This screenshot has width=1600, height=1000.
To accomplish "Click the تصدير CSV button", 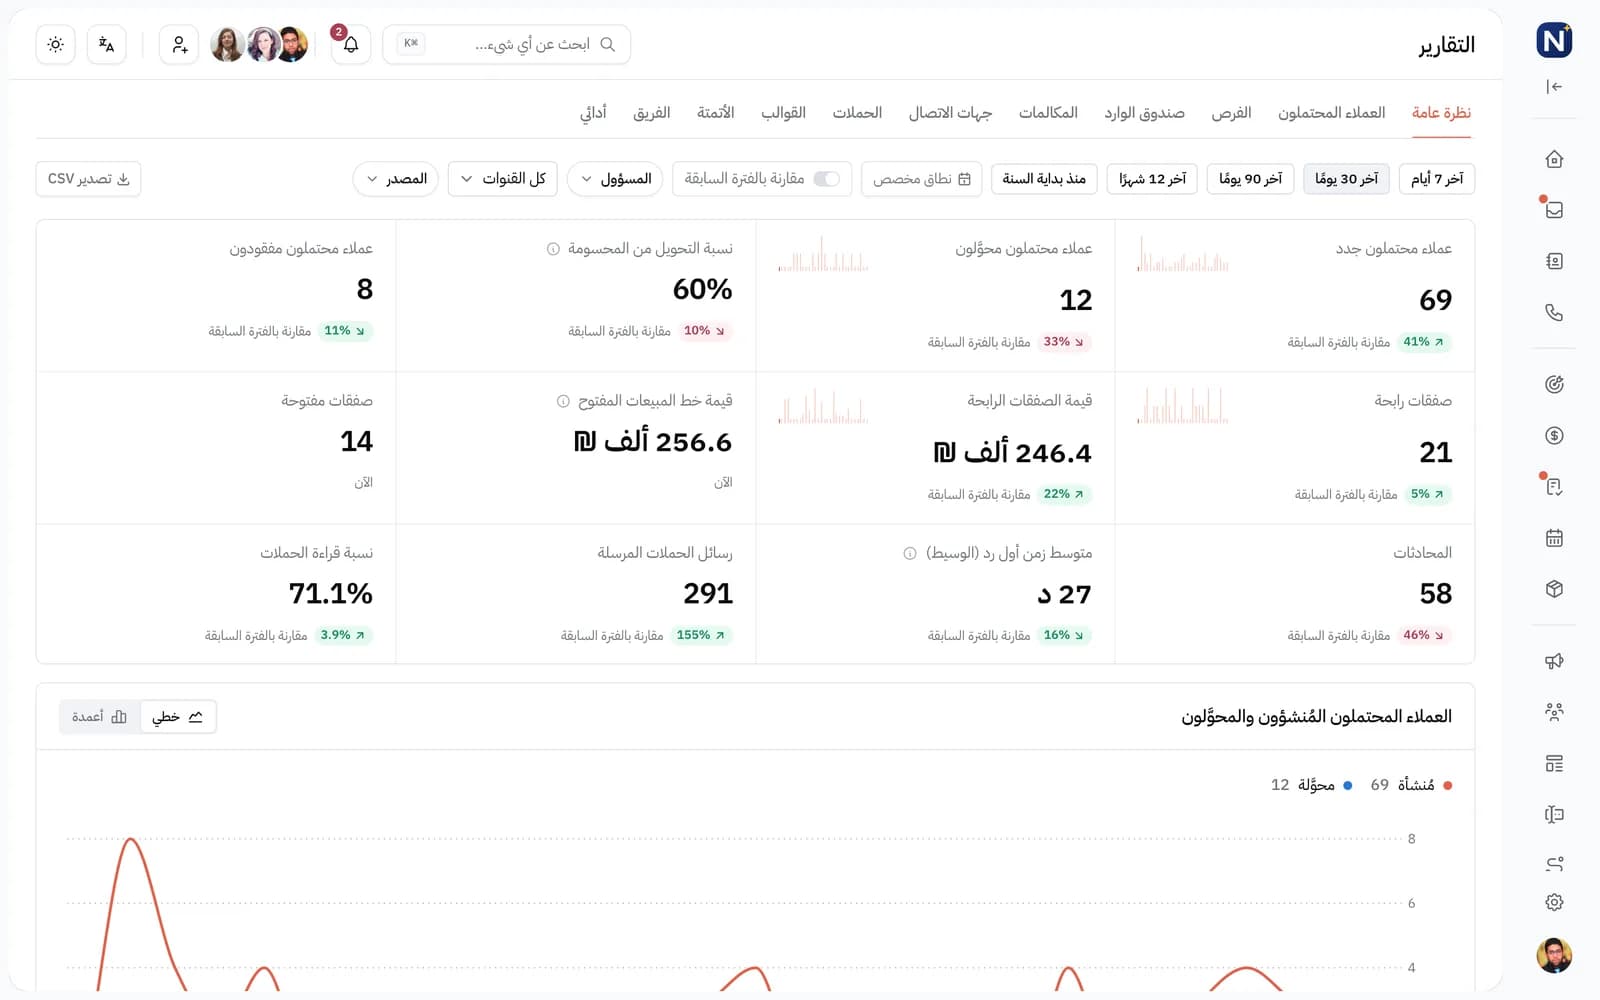I will (88, 179).
